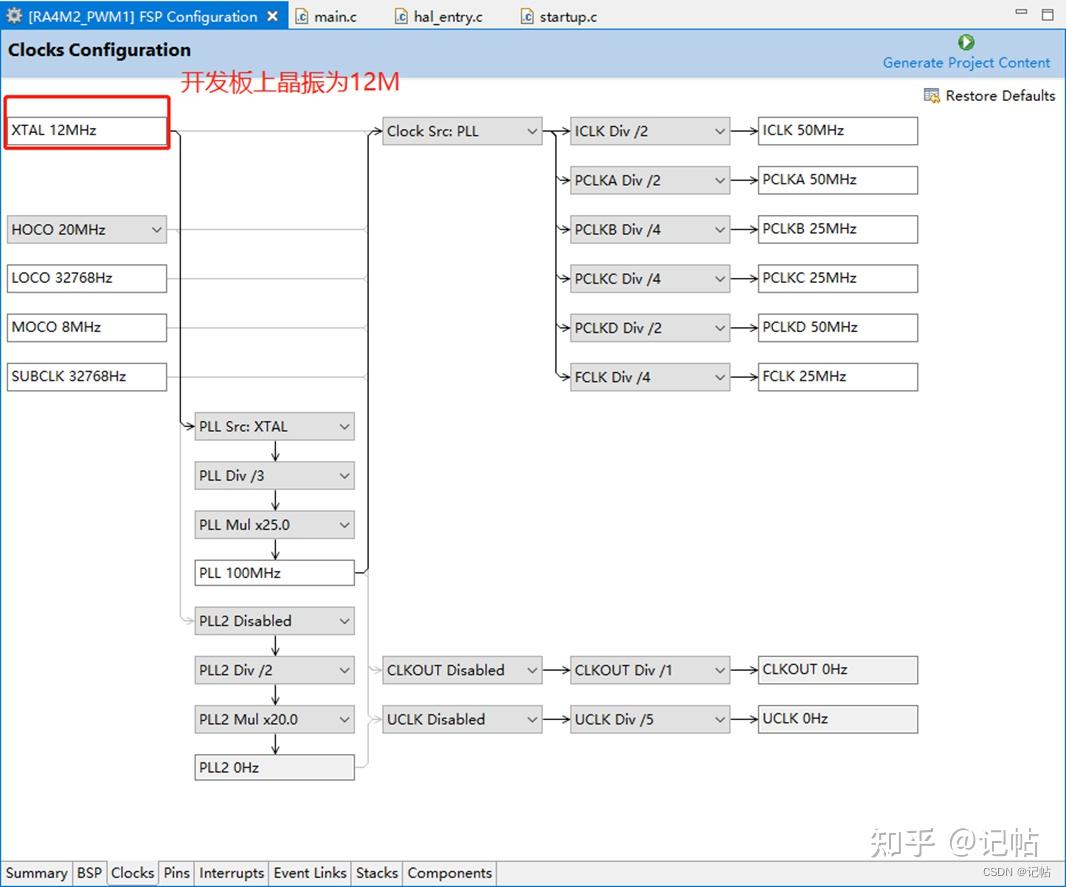Open the UCLK Disabled dropdown
Viewport: 1066px width, 887px height.
click(x=531, y=719)
